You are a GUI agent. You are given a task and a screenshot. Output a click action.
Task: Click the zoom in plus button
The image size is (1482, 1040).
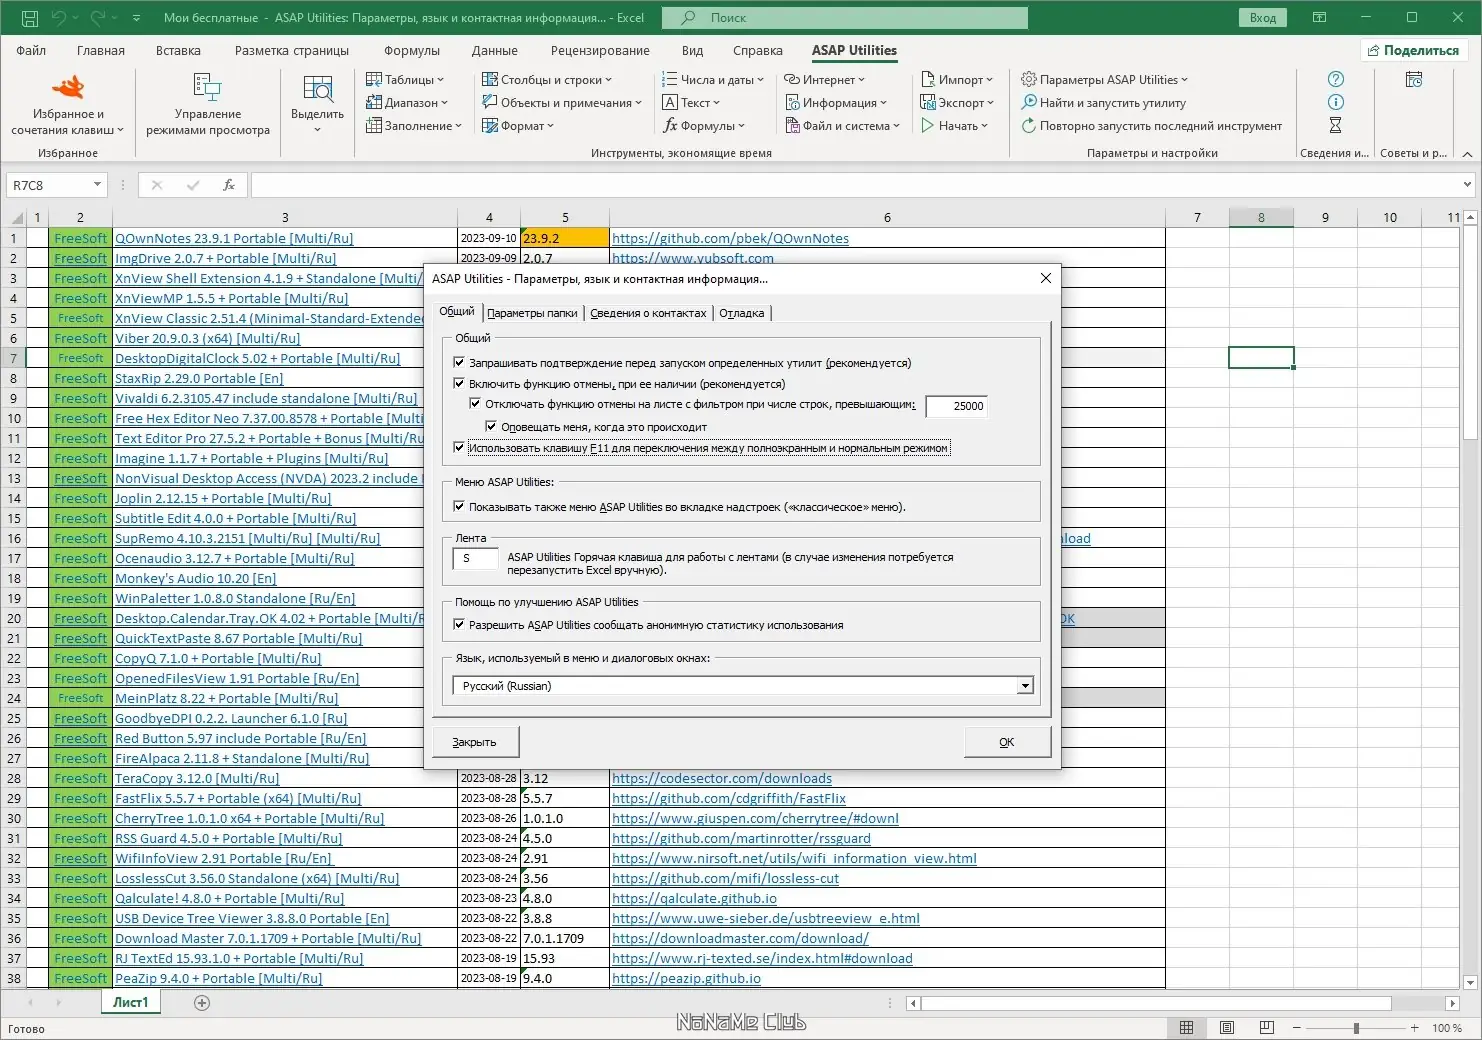(x=1414, y=1028)
